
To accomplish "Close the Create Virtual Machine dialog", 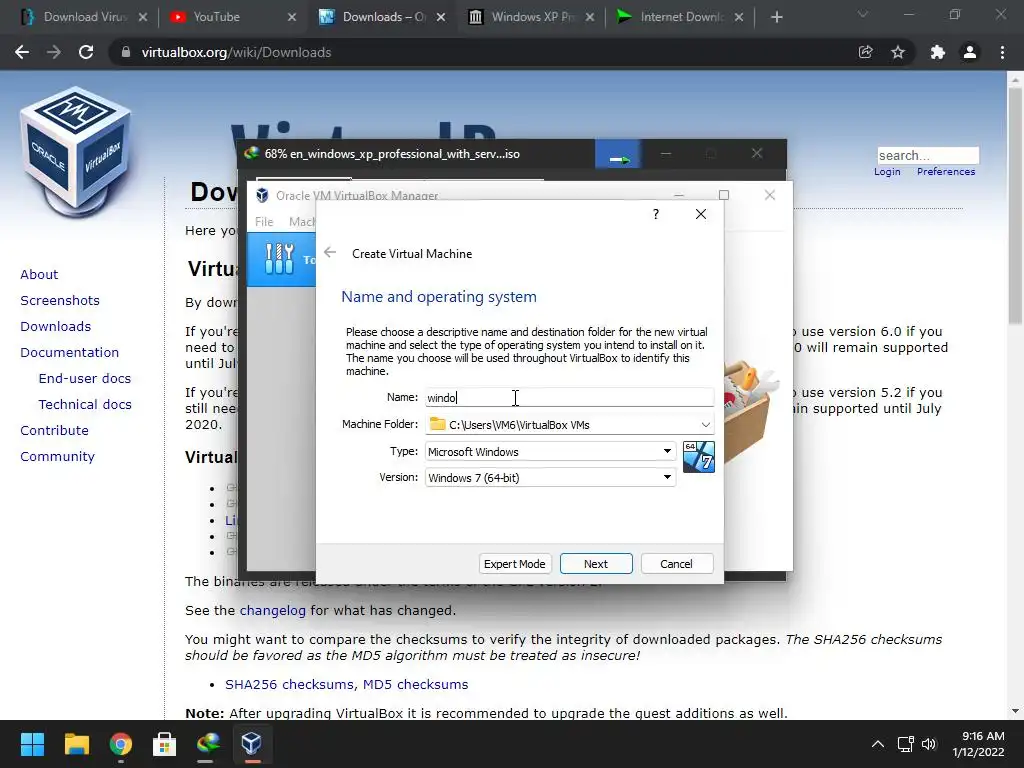I will coord(701,214).
